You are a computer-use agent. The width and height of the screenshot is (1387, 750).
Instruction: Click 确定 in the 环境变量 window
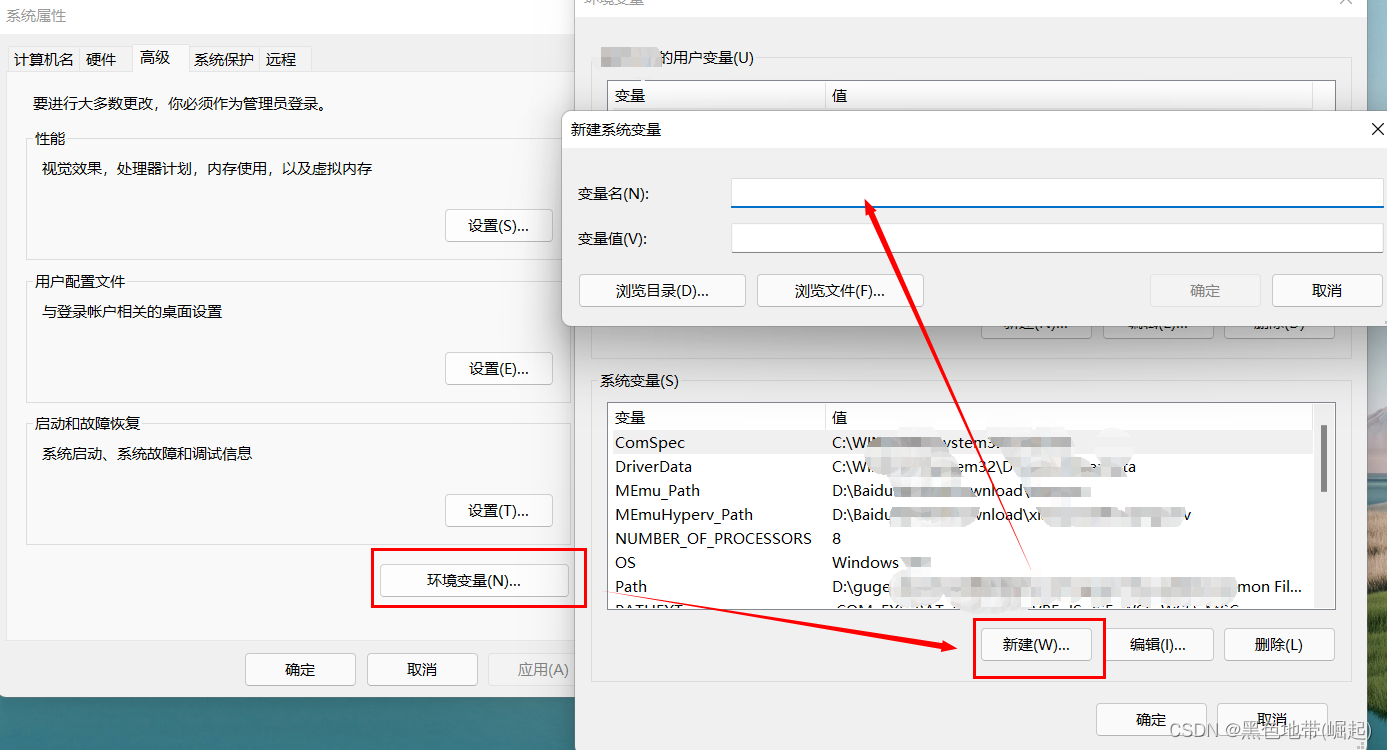click(x=1151, y=720)
